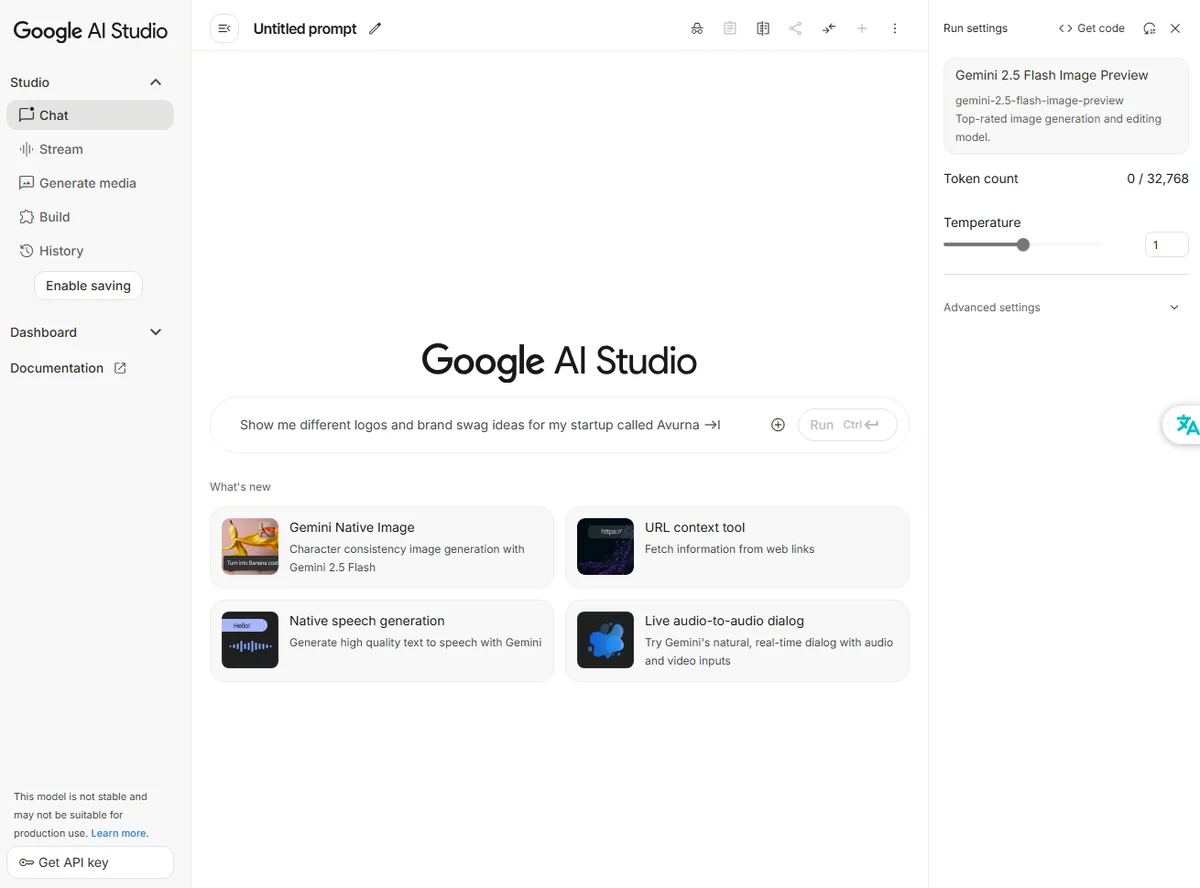Open compare mode side-by-side icon

click(763, 29)
